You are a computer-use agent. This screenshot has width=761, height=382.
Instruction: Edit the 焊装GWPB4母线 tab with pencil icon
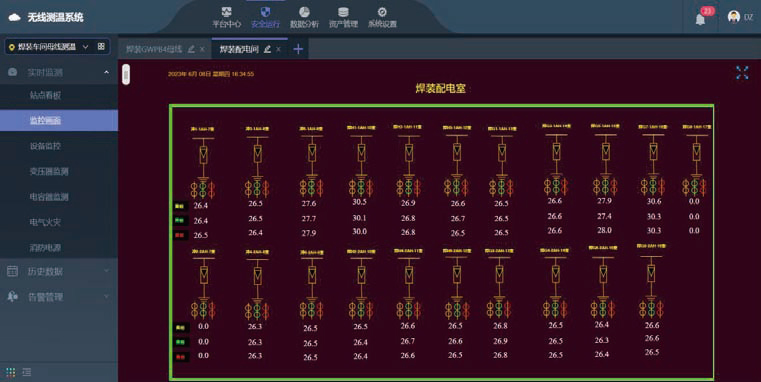pos(191,49)
